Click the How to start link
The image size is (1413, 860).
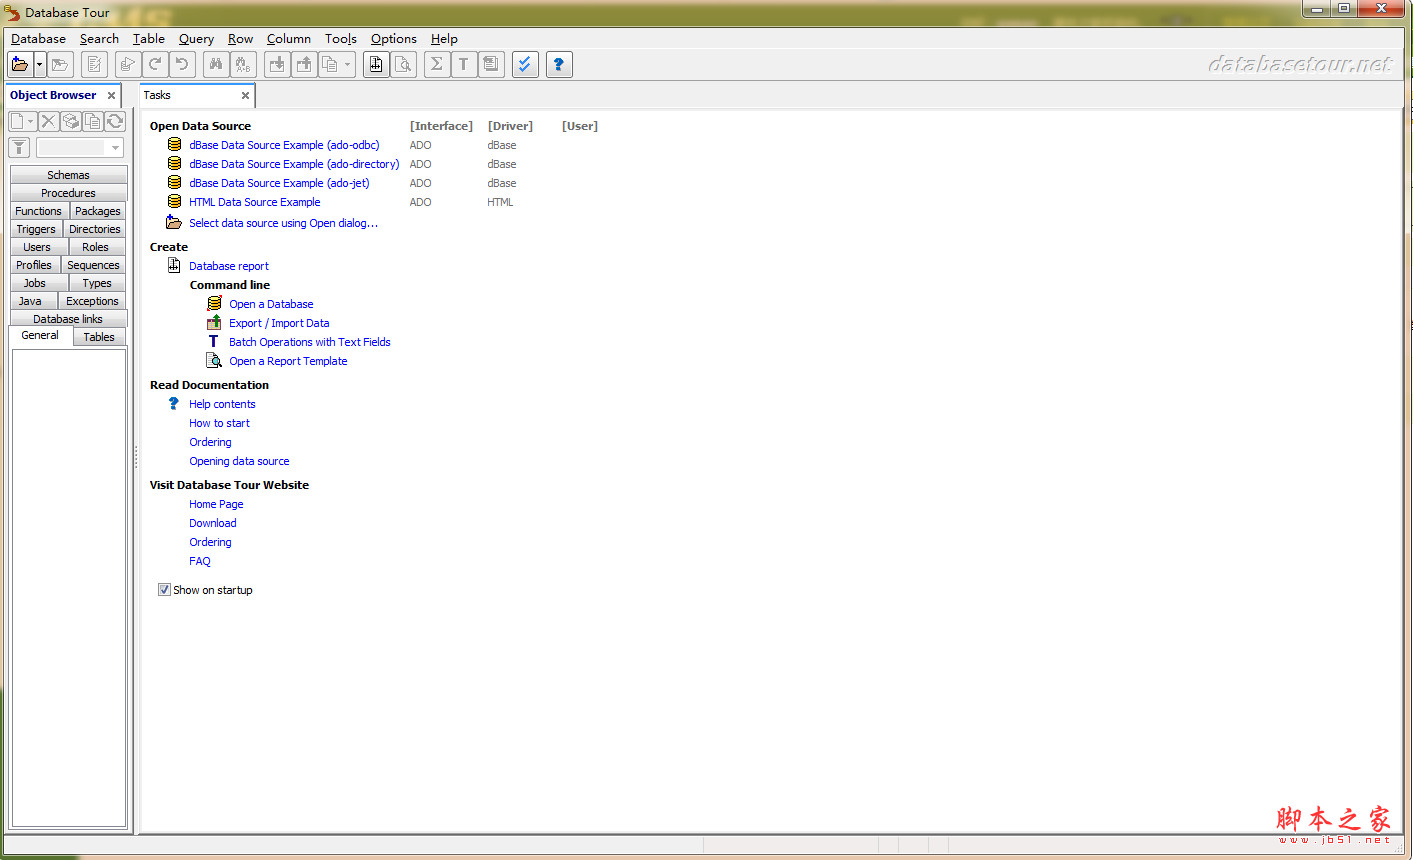coord(219,423)
